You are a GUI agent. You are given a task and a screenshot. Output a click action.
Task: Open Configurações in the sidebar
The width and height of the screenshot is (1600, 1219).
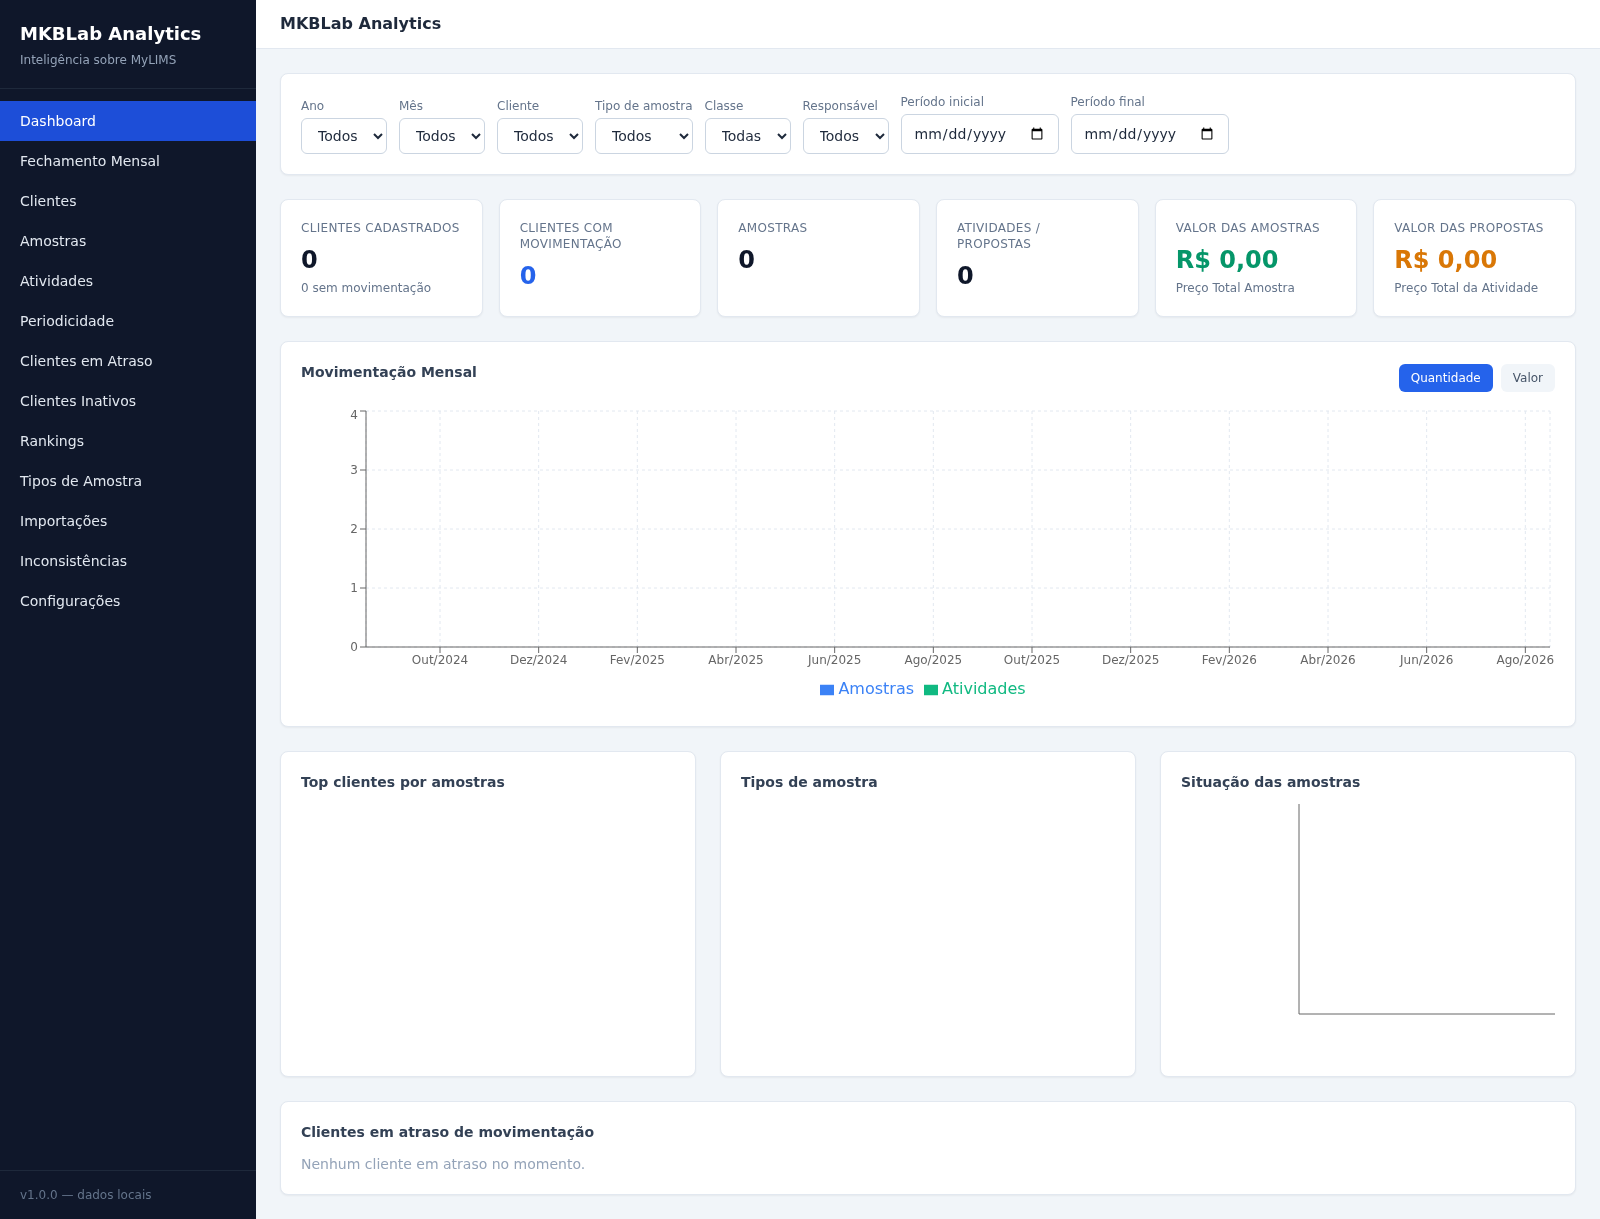tap(128, 601)
